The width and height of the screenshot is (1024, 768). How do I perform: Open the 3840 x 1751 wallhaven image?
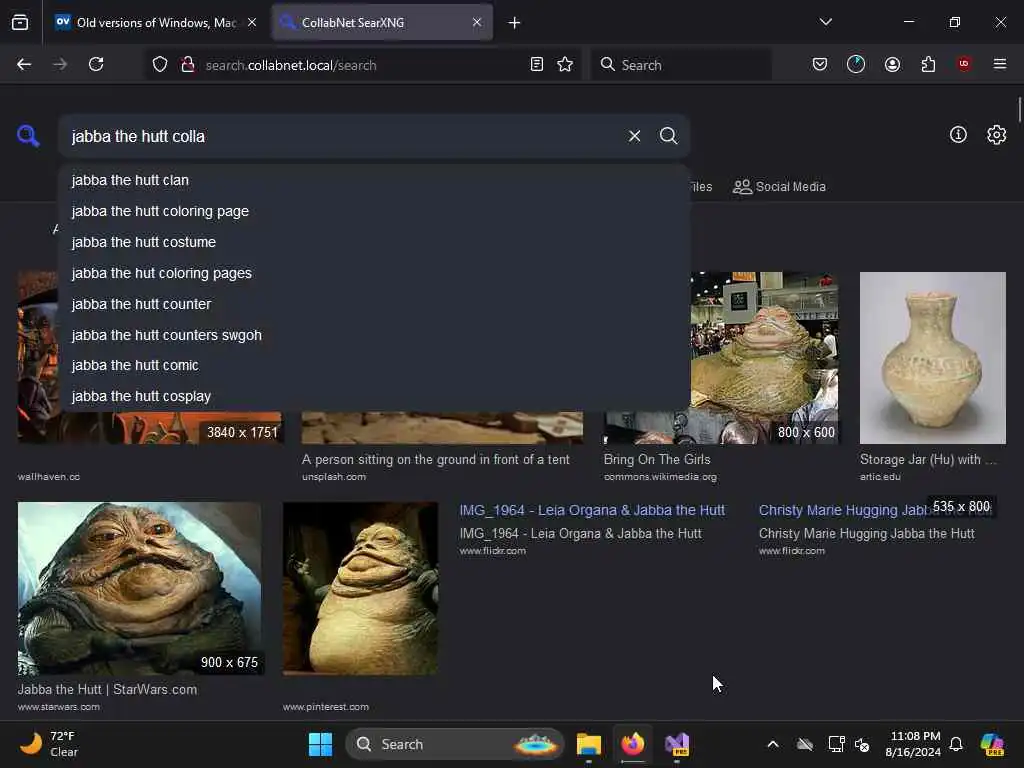pos(150,428)
